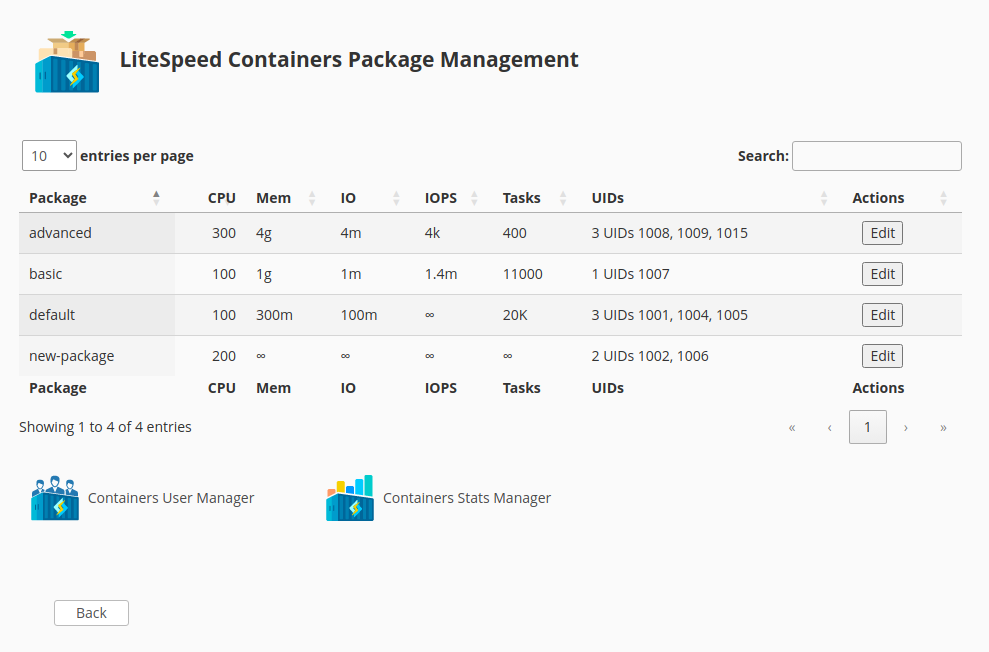Edit the advanced package
The height and width of the screenshot is (652, 989).
click(x=881, y=232)
